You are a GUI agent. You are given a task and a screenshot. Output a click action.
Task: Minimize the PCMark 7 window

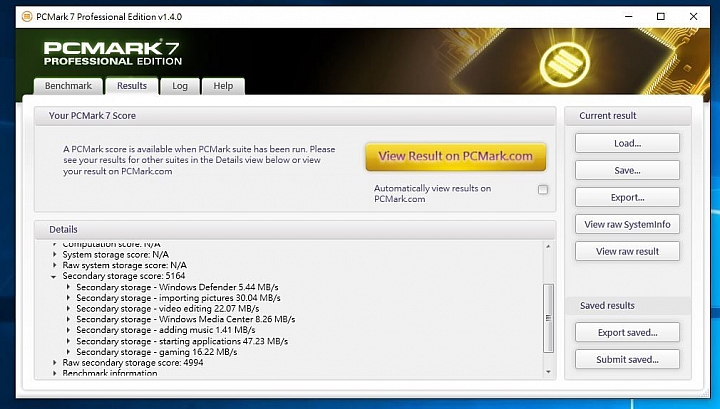pyautogui.click(x=629, y=17)
